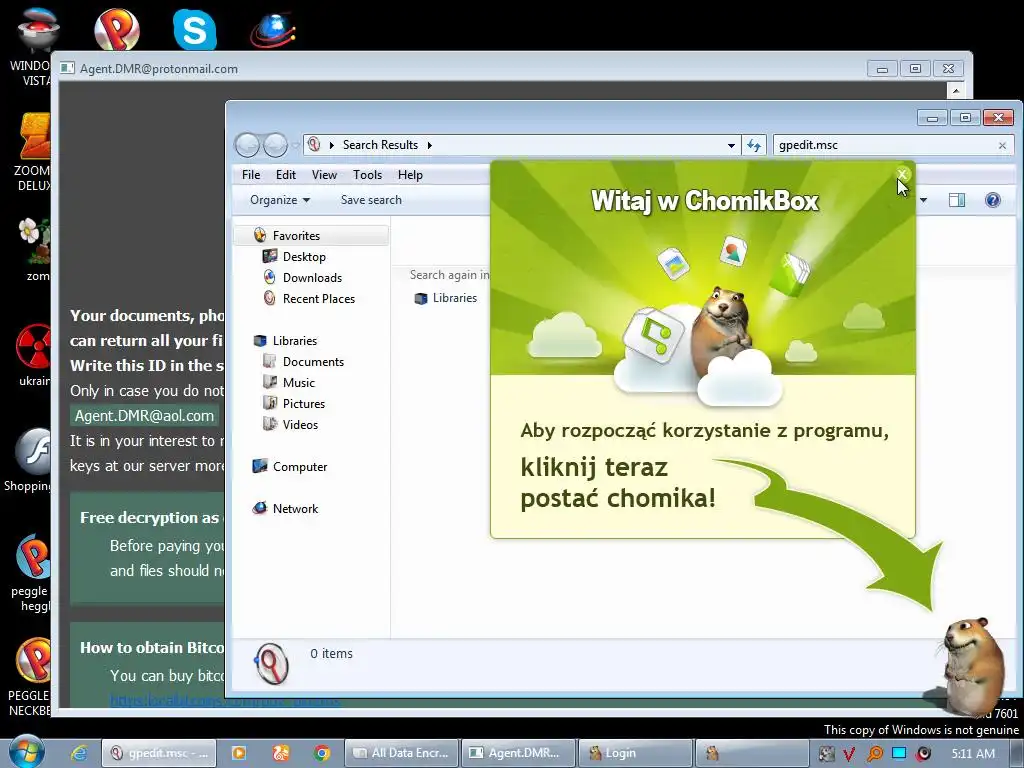Expand arrow after Search Results breadcrumb
The image size is (1024, 768).
point(430,145)
